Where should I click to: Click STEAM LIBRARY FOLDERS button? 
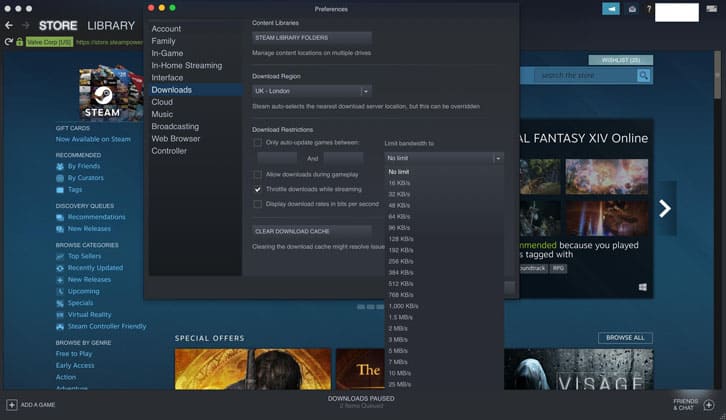coord(312,38)
